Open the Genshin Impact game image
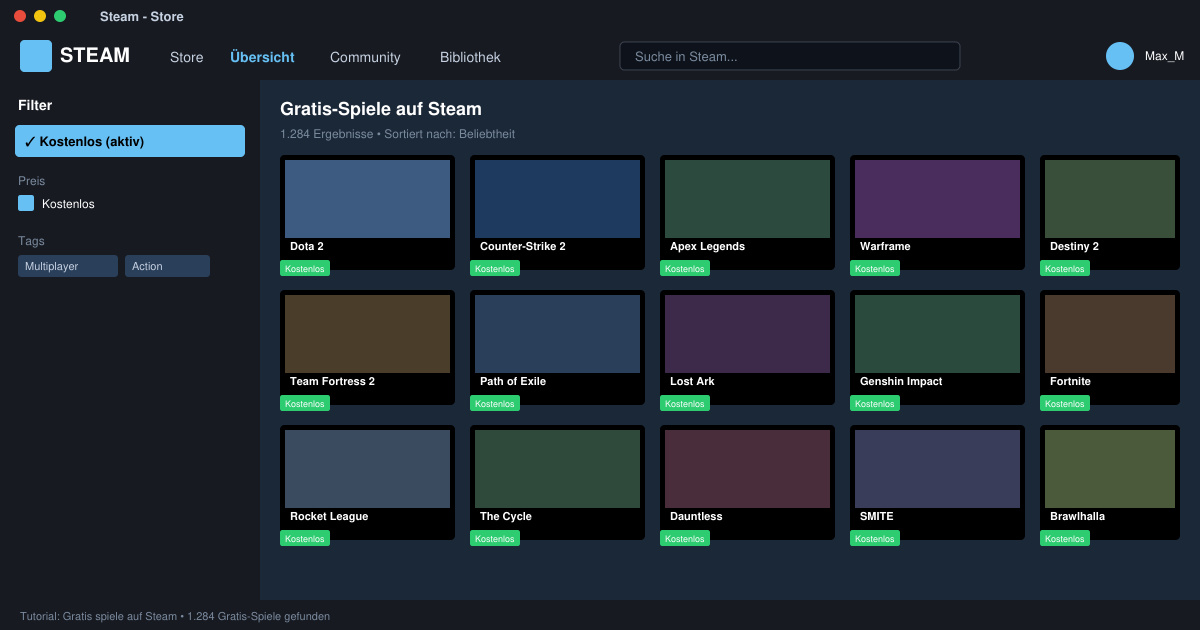 (x=937, y=334)
